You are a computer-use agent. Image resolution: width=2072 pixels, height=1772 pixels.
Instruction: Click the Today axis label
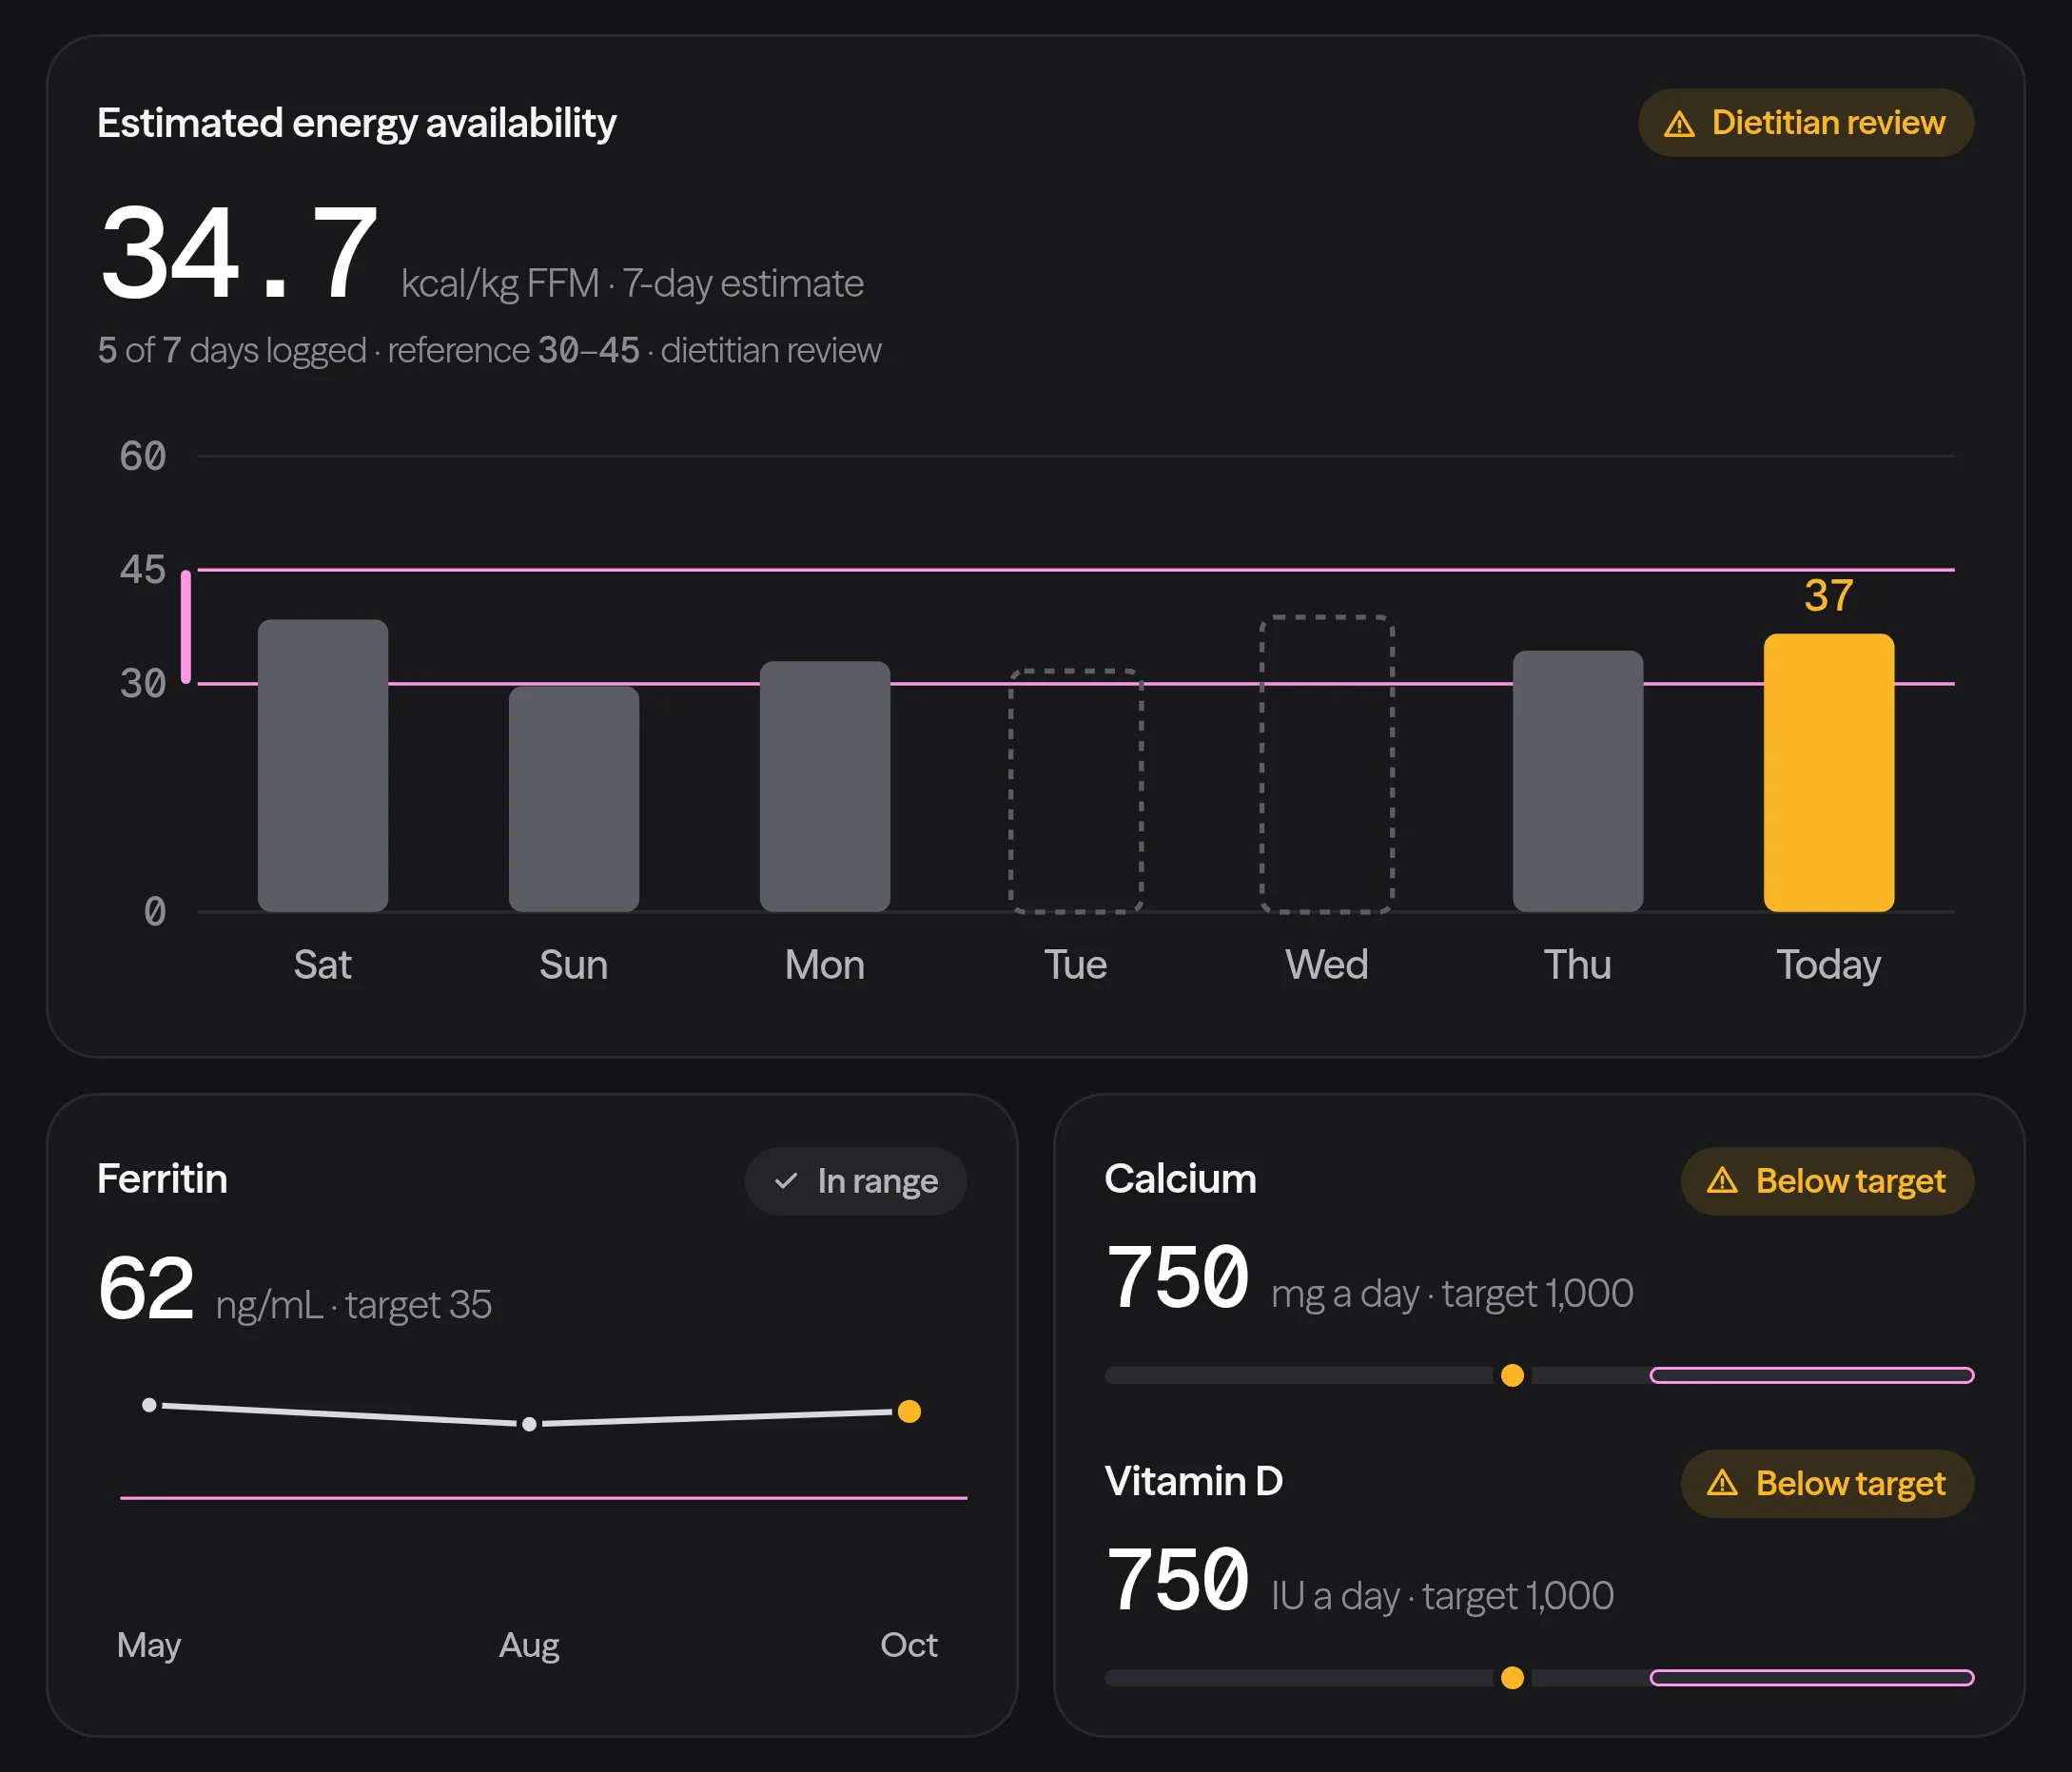[x=1829, y=965]
